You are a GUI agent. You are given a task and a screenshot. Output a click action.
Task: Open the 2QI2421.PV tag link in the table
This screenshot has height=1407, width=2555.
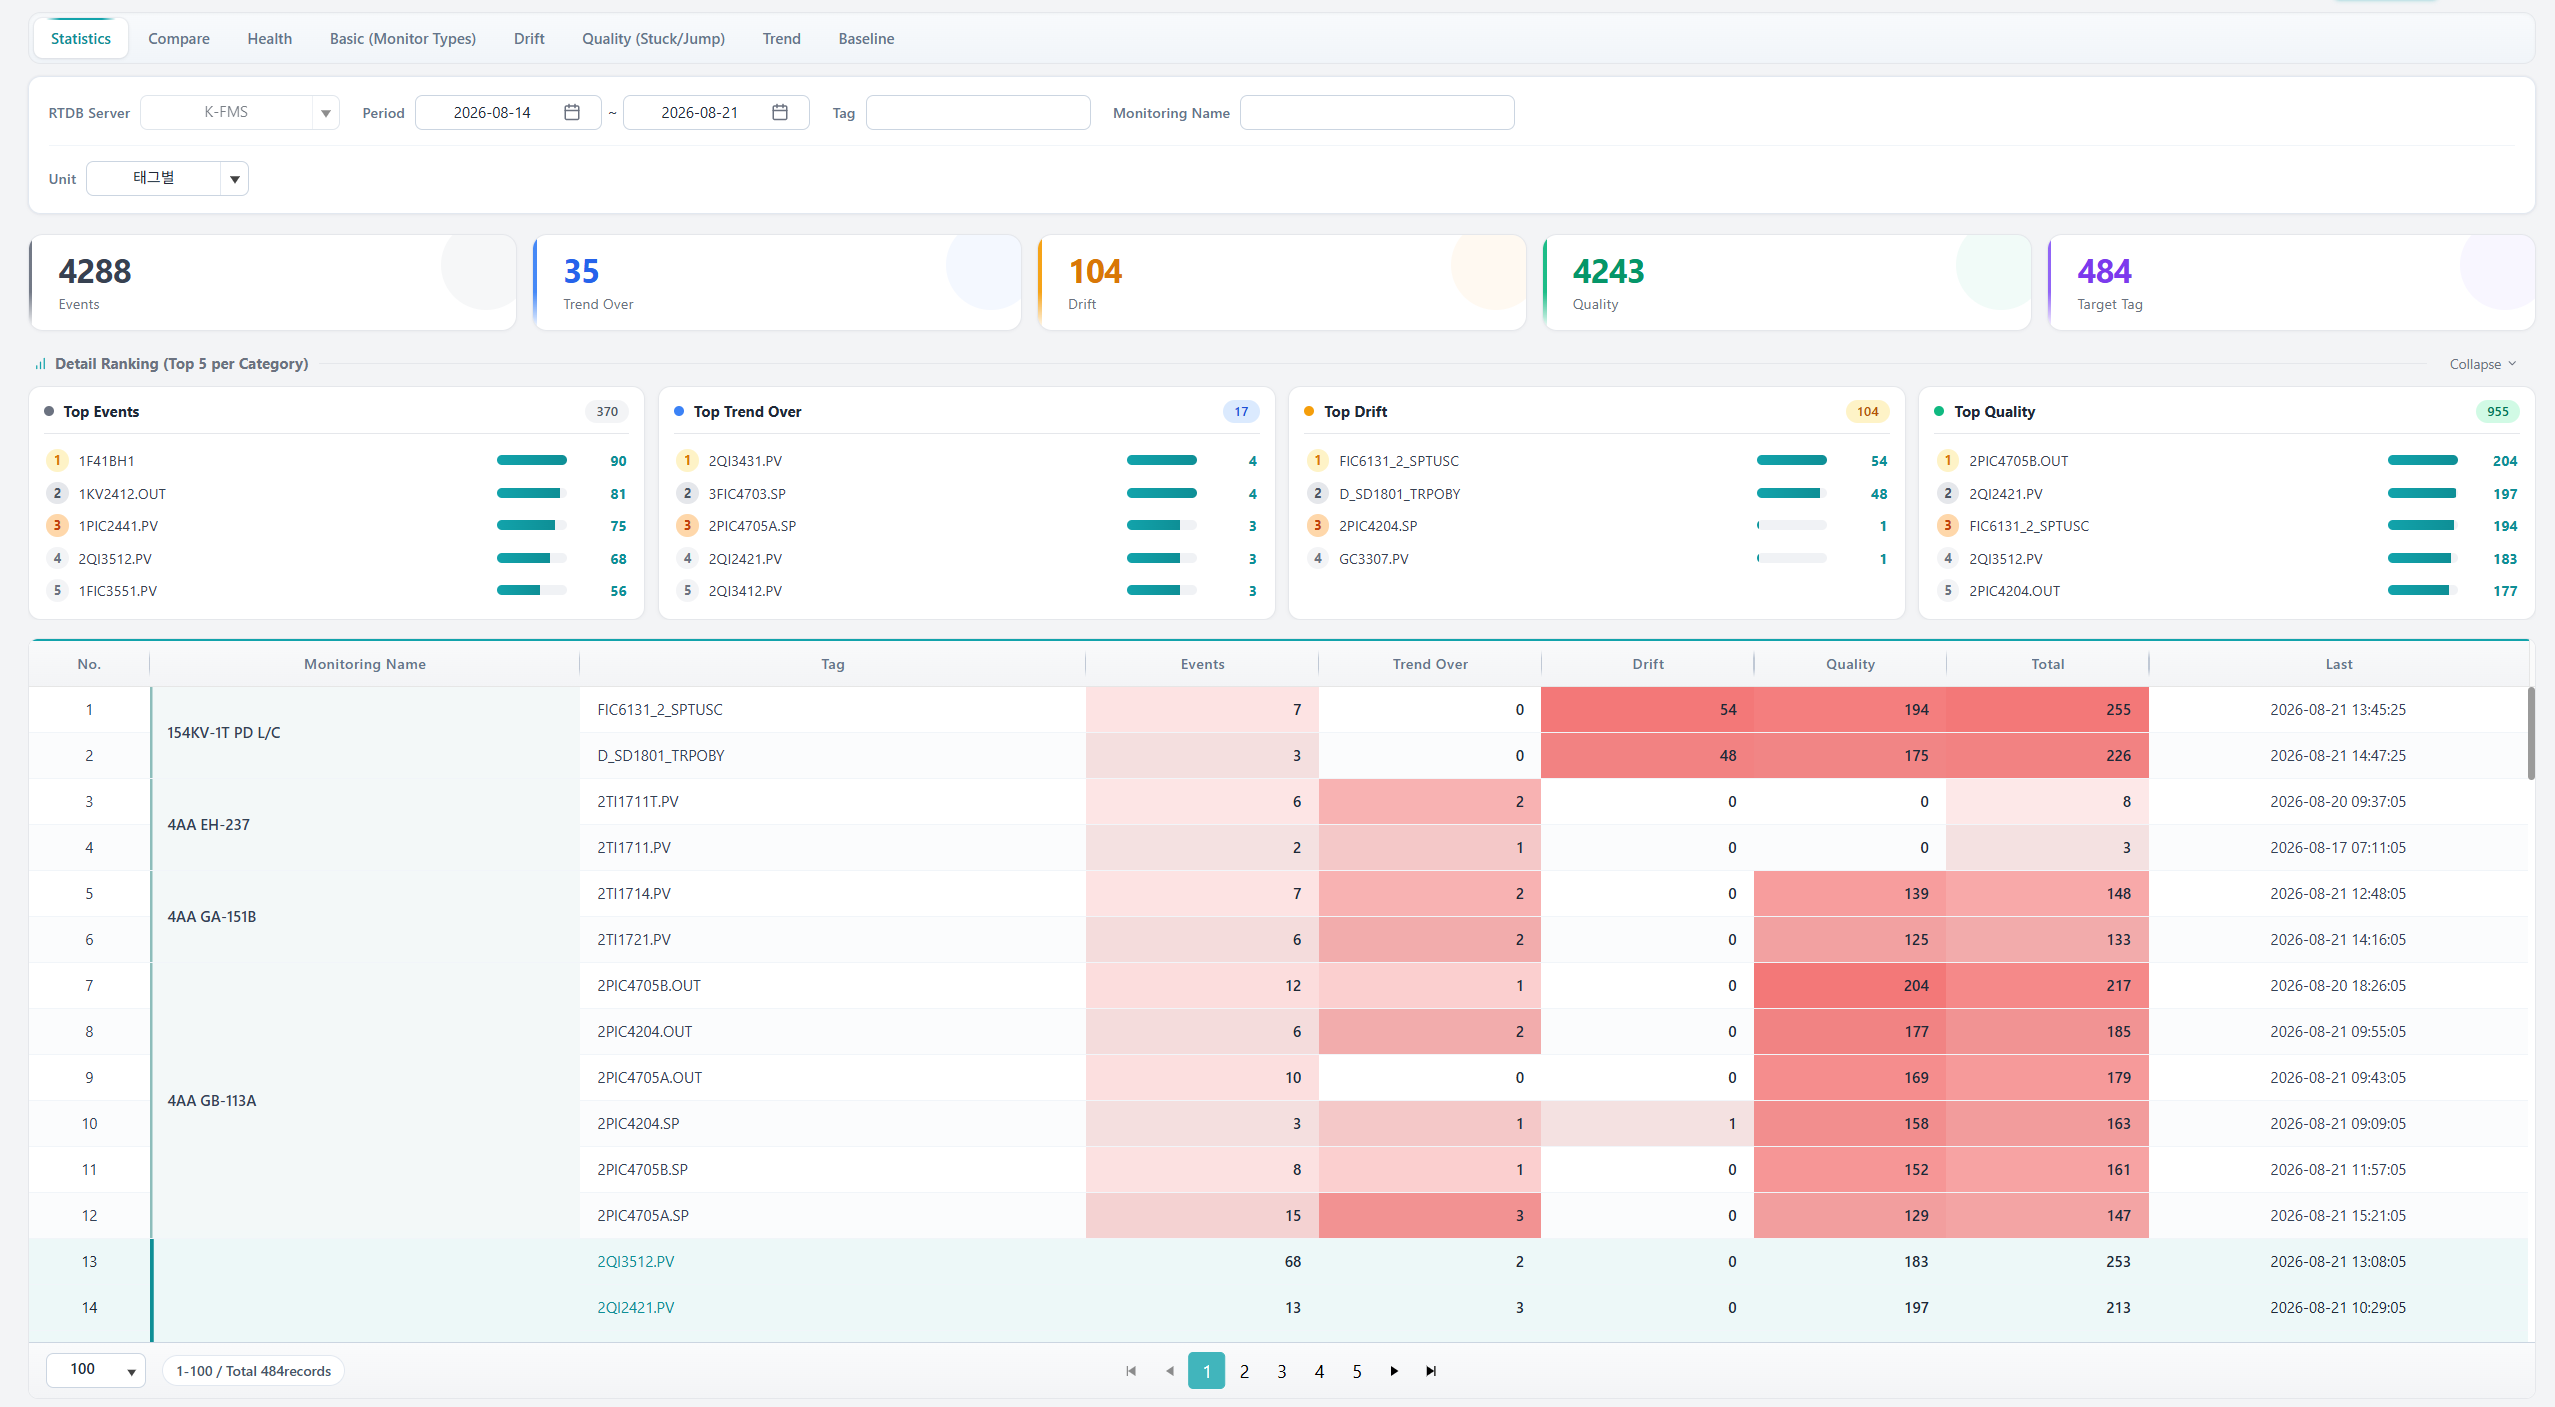point(636,1308)
